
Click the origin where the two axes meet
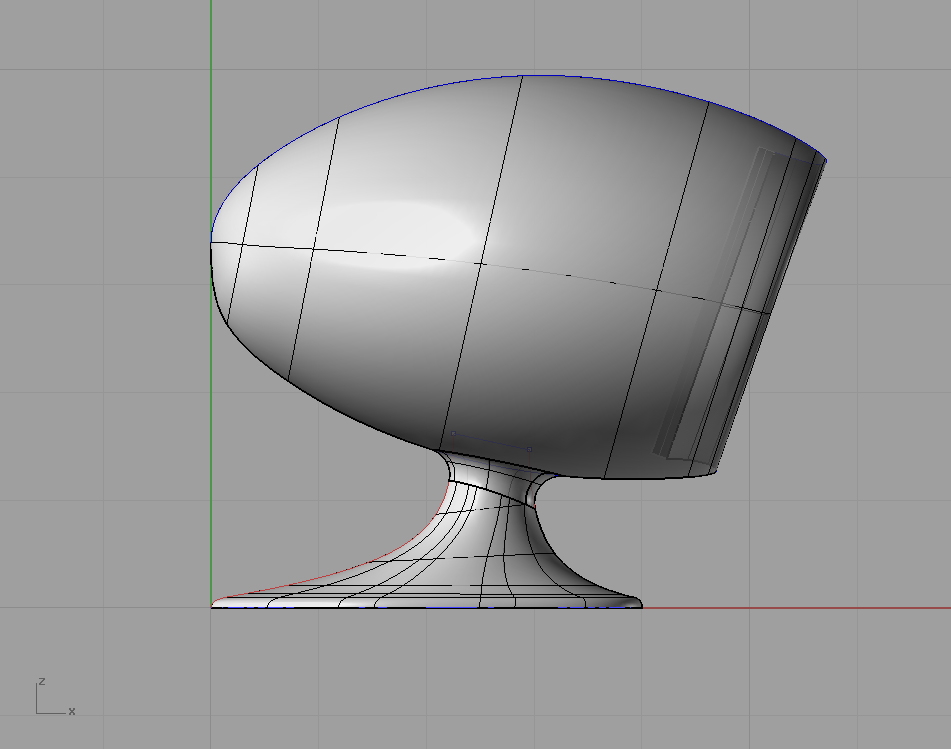pos(211,606)
